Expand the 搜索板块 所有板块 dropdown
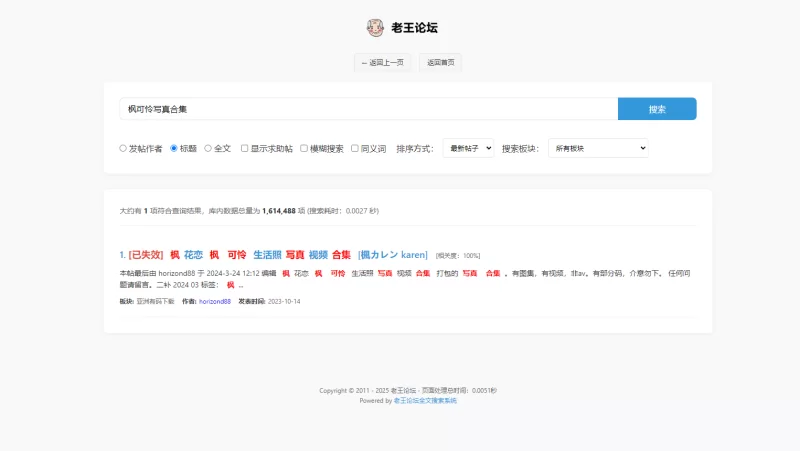Viewport: 800px width, 451px height. point(598,148)
